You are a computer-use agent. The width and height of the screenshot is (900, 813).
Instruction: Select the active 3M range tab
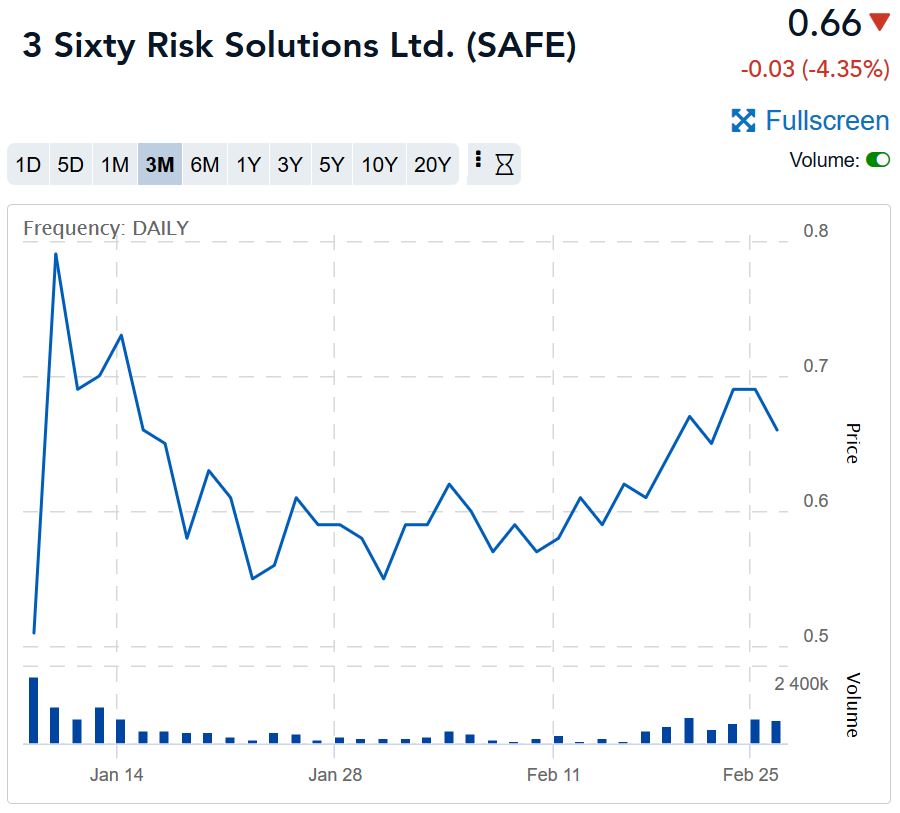(160, 165)
